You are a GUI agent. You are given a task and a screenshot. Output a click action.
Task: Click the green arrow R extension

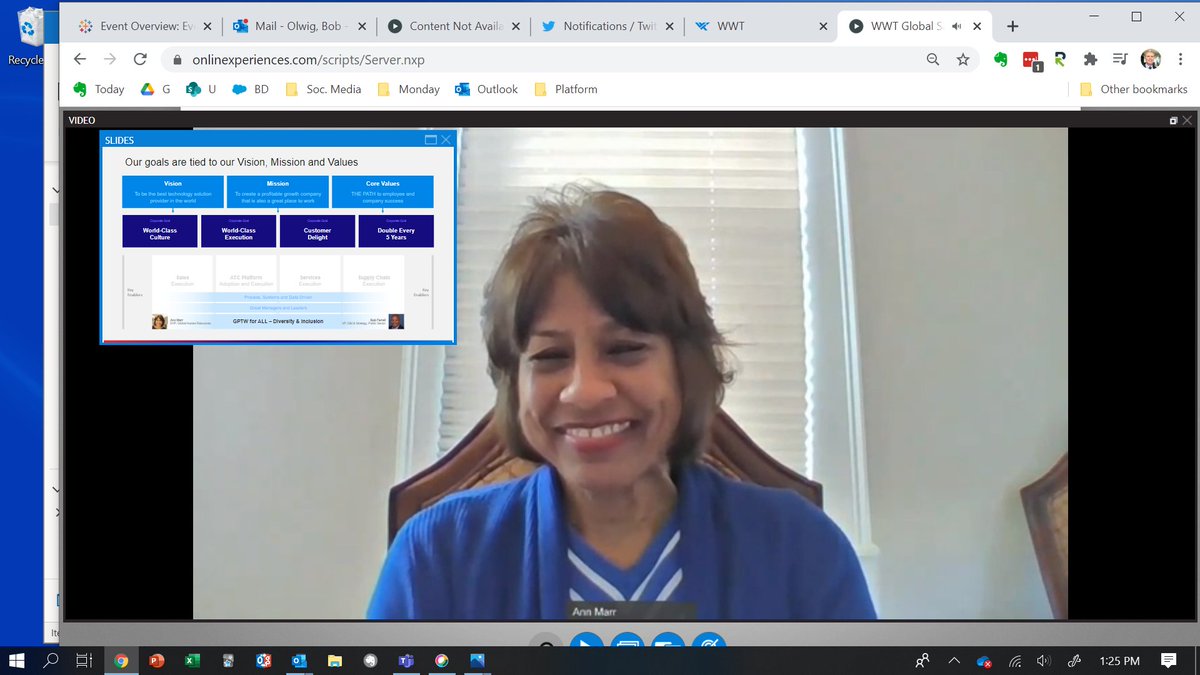[1060, 59]
